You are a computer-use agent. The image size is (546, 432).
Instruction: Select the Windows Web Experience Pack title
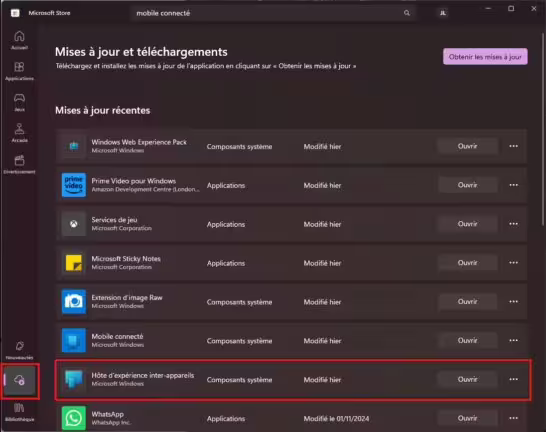point(139,142)
